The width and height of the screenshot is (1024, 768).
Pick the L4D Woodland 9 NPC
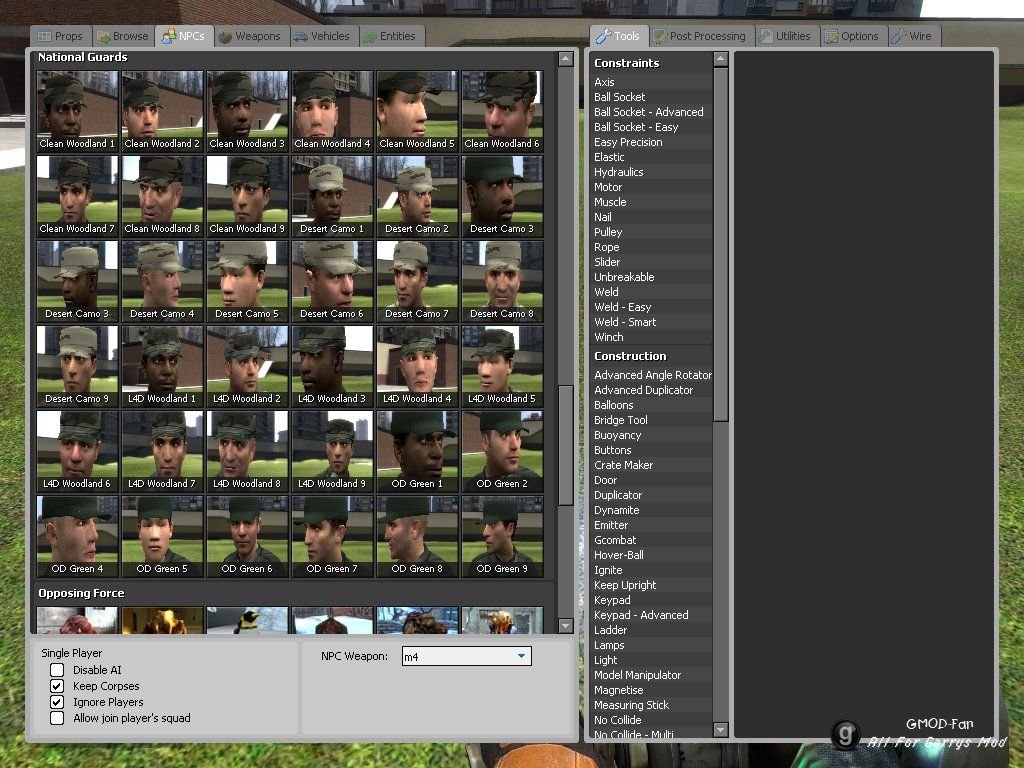click(332, 451)
